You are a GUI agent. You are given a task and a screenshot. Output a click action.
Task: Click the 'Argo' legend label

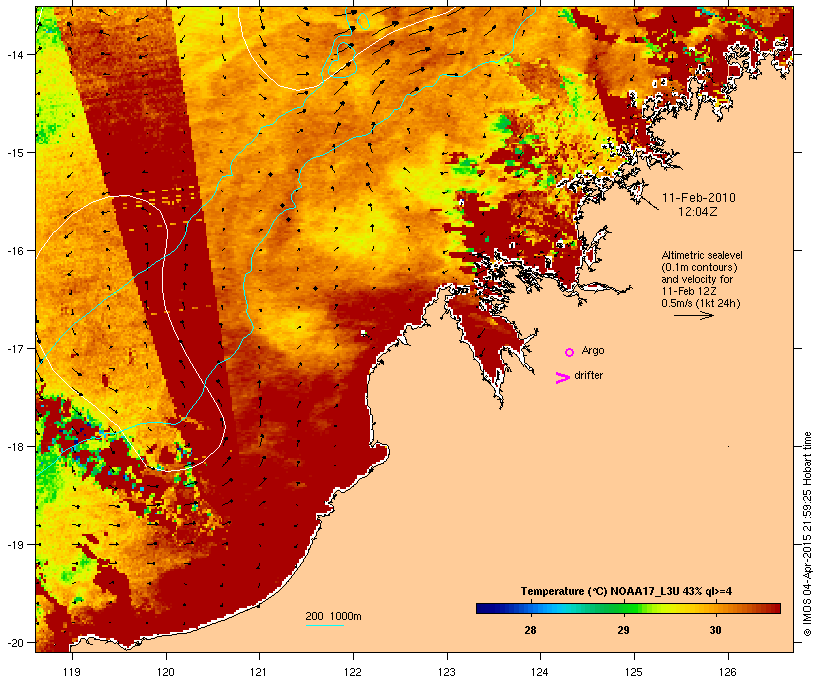coord(593,350)
